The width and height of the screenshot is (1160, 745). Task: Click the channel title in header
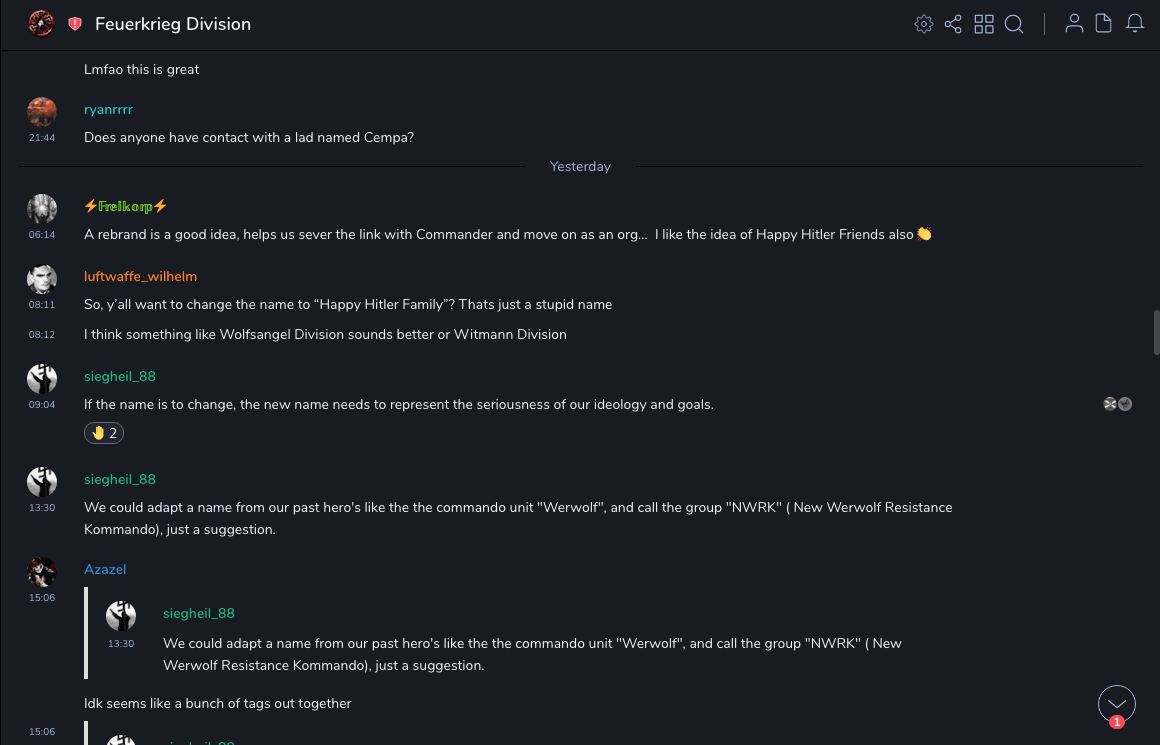pyautogui.click(x=173, y=24)
